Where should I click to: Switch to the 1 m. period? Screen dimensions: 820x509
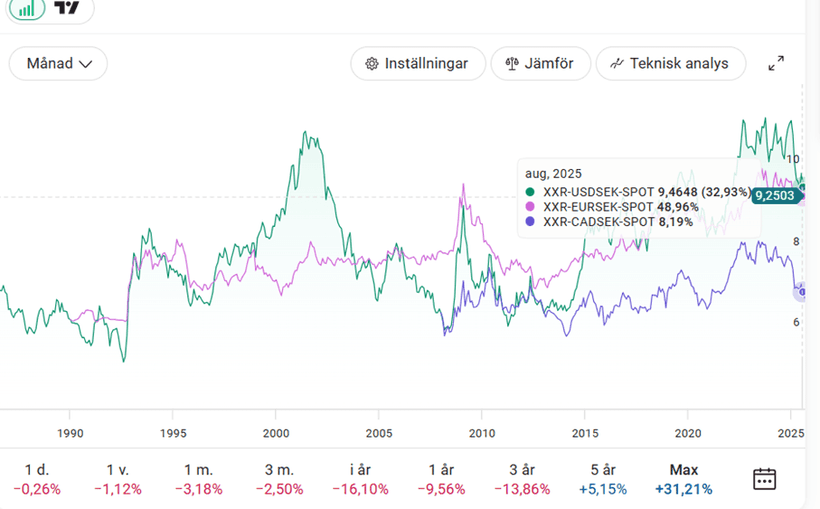coord(199,479)
